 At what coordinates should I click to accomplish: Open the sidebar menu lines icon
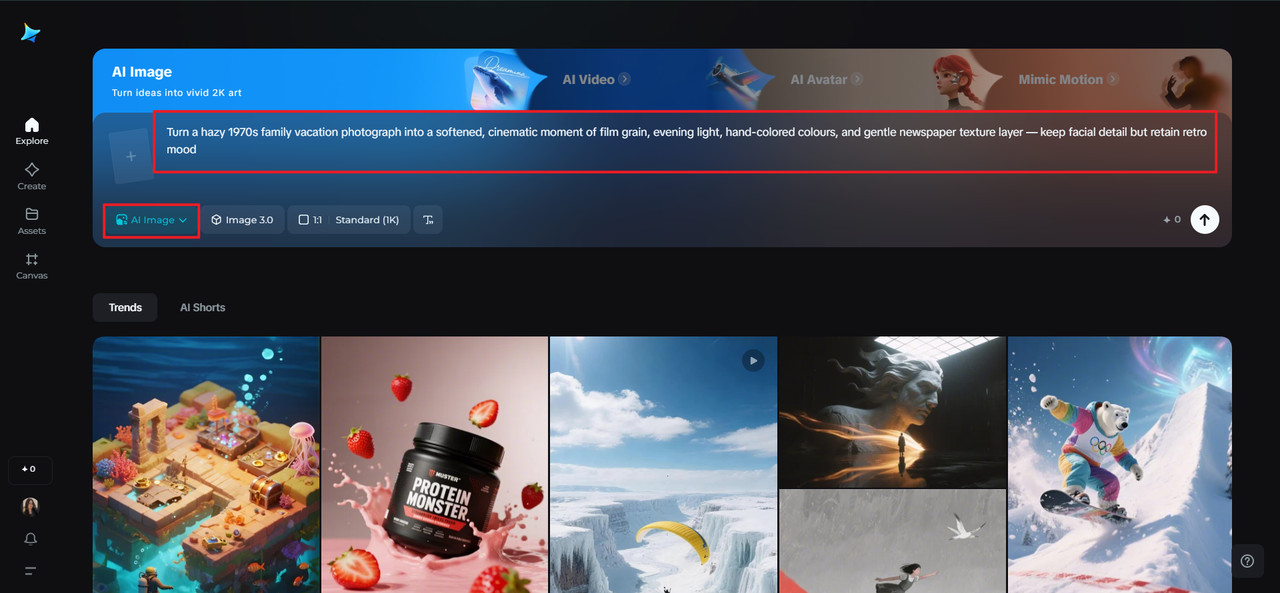[31, 571]
